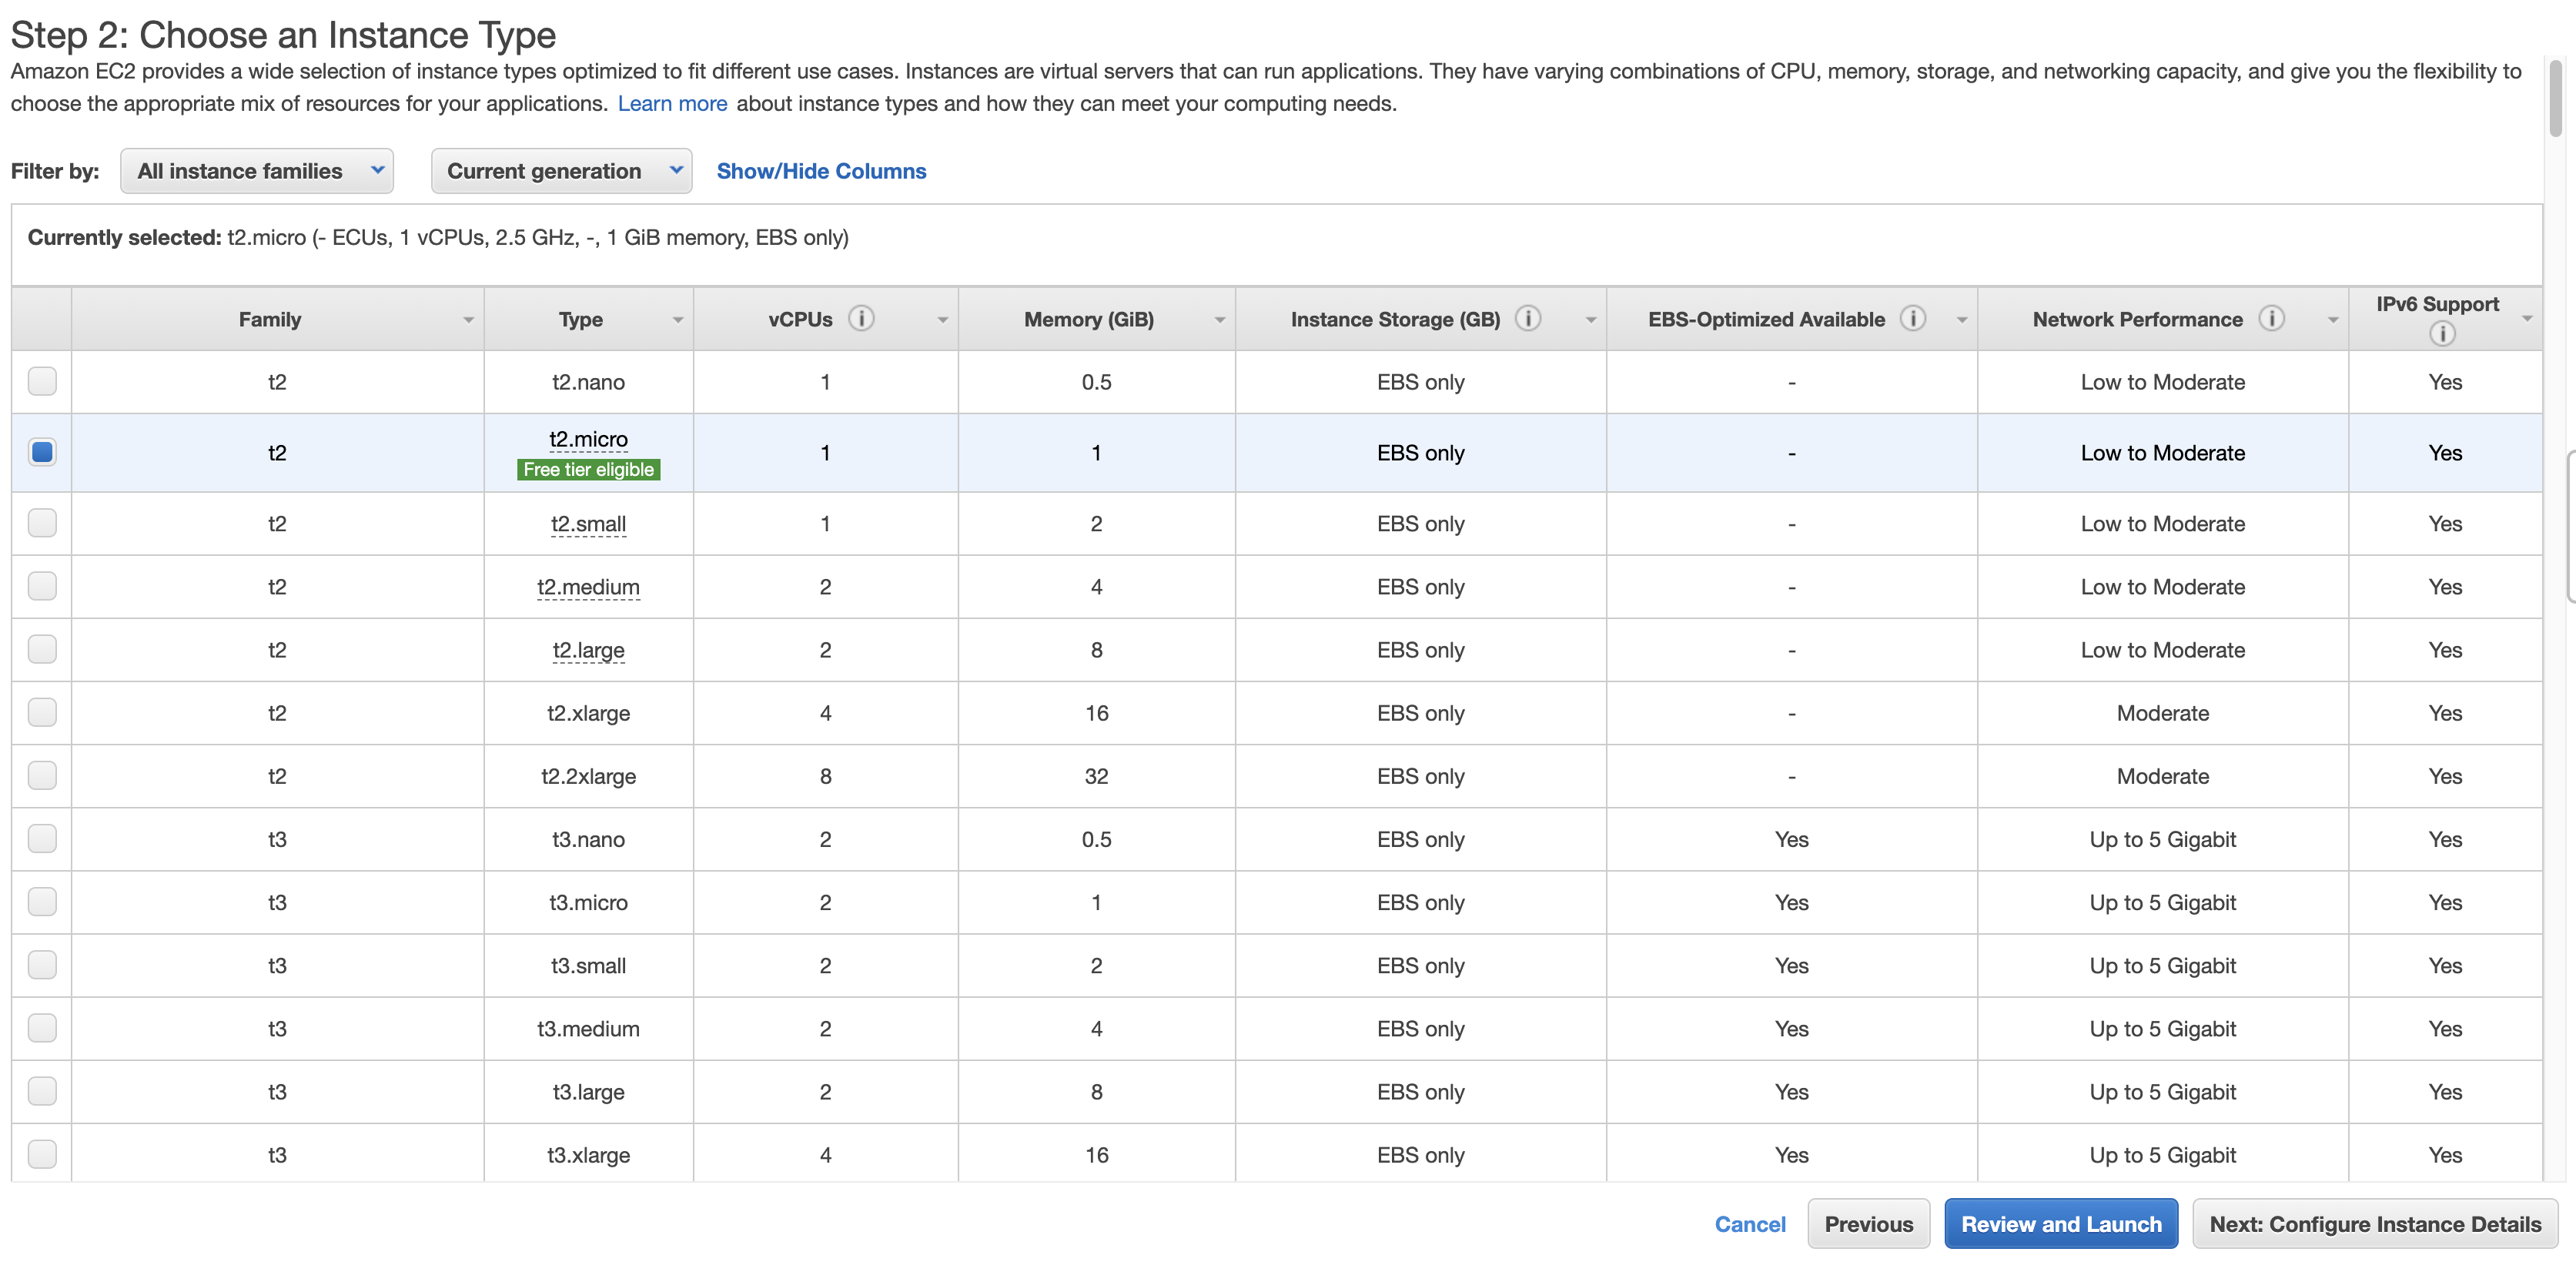Click the Instance Storage info icon
This screenshot has height=1272, width=2576.
[x=1527, y=318]
